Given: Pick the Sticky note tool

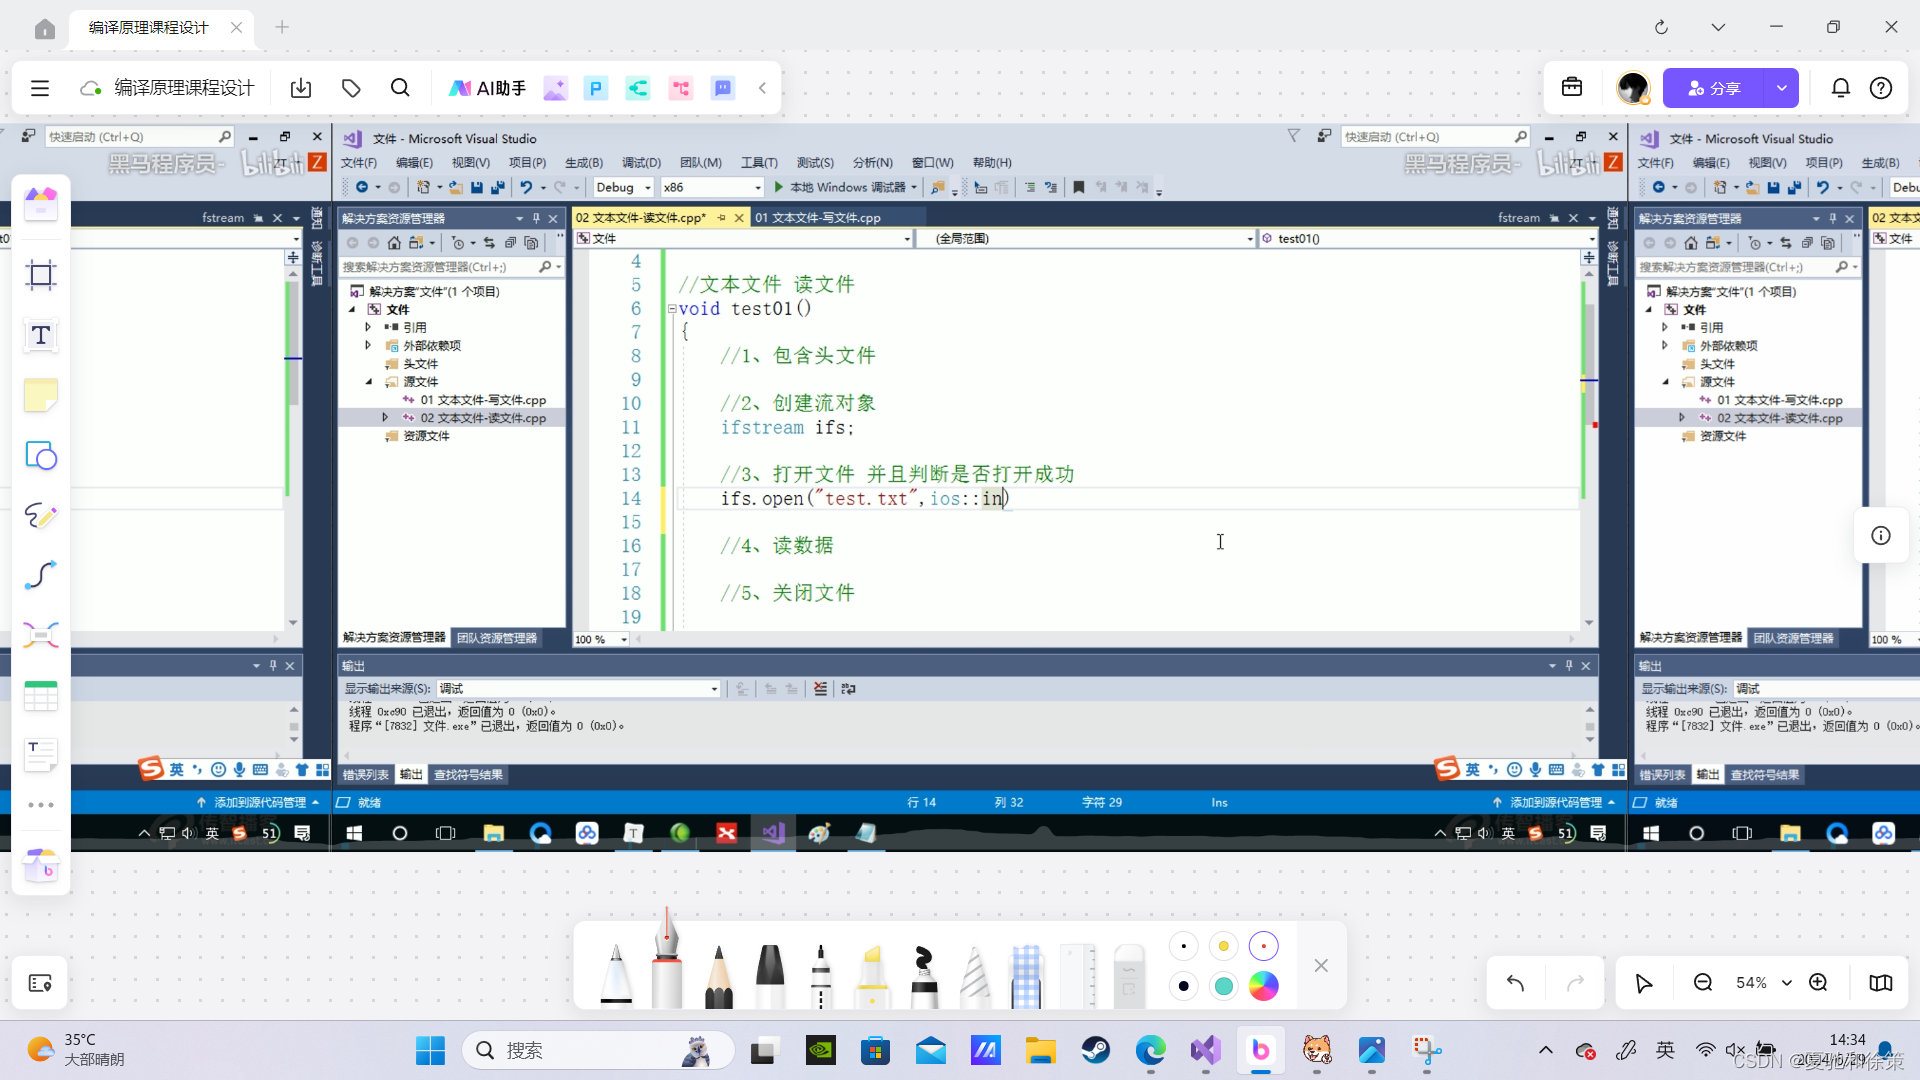Looking at the screenshot, I should pyautogui.click(x=41, y=396).
